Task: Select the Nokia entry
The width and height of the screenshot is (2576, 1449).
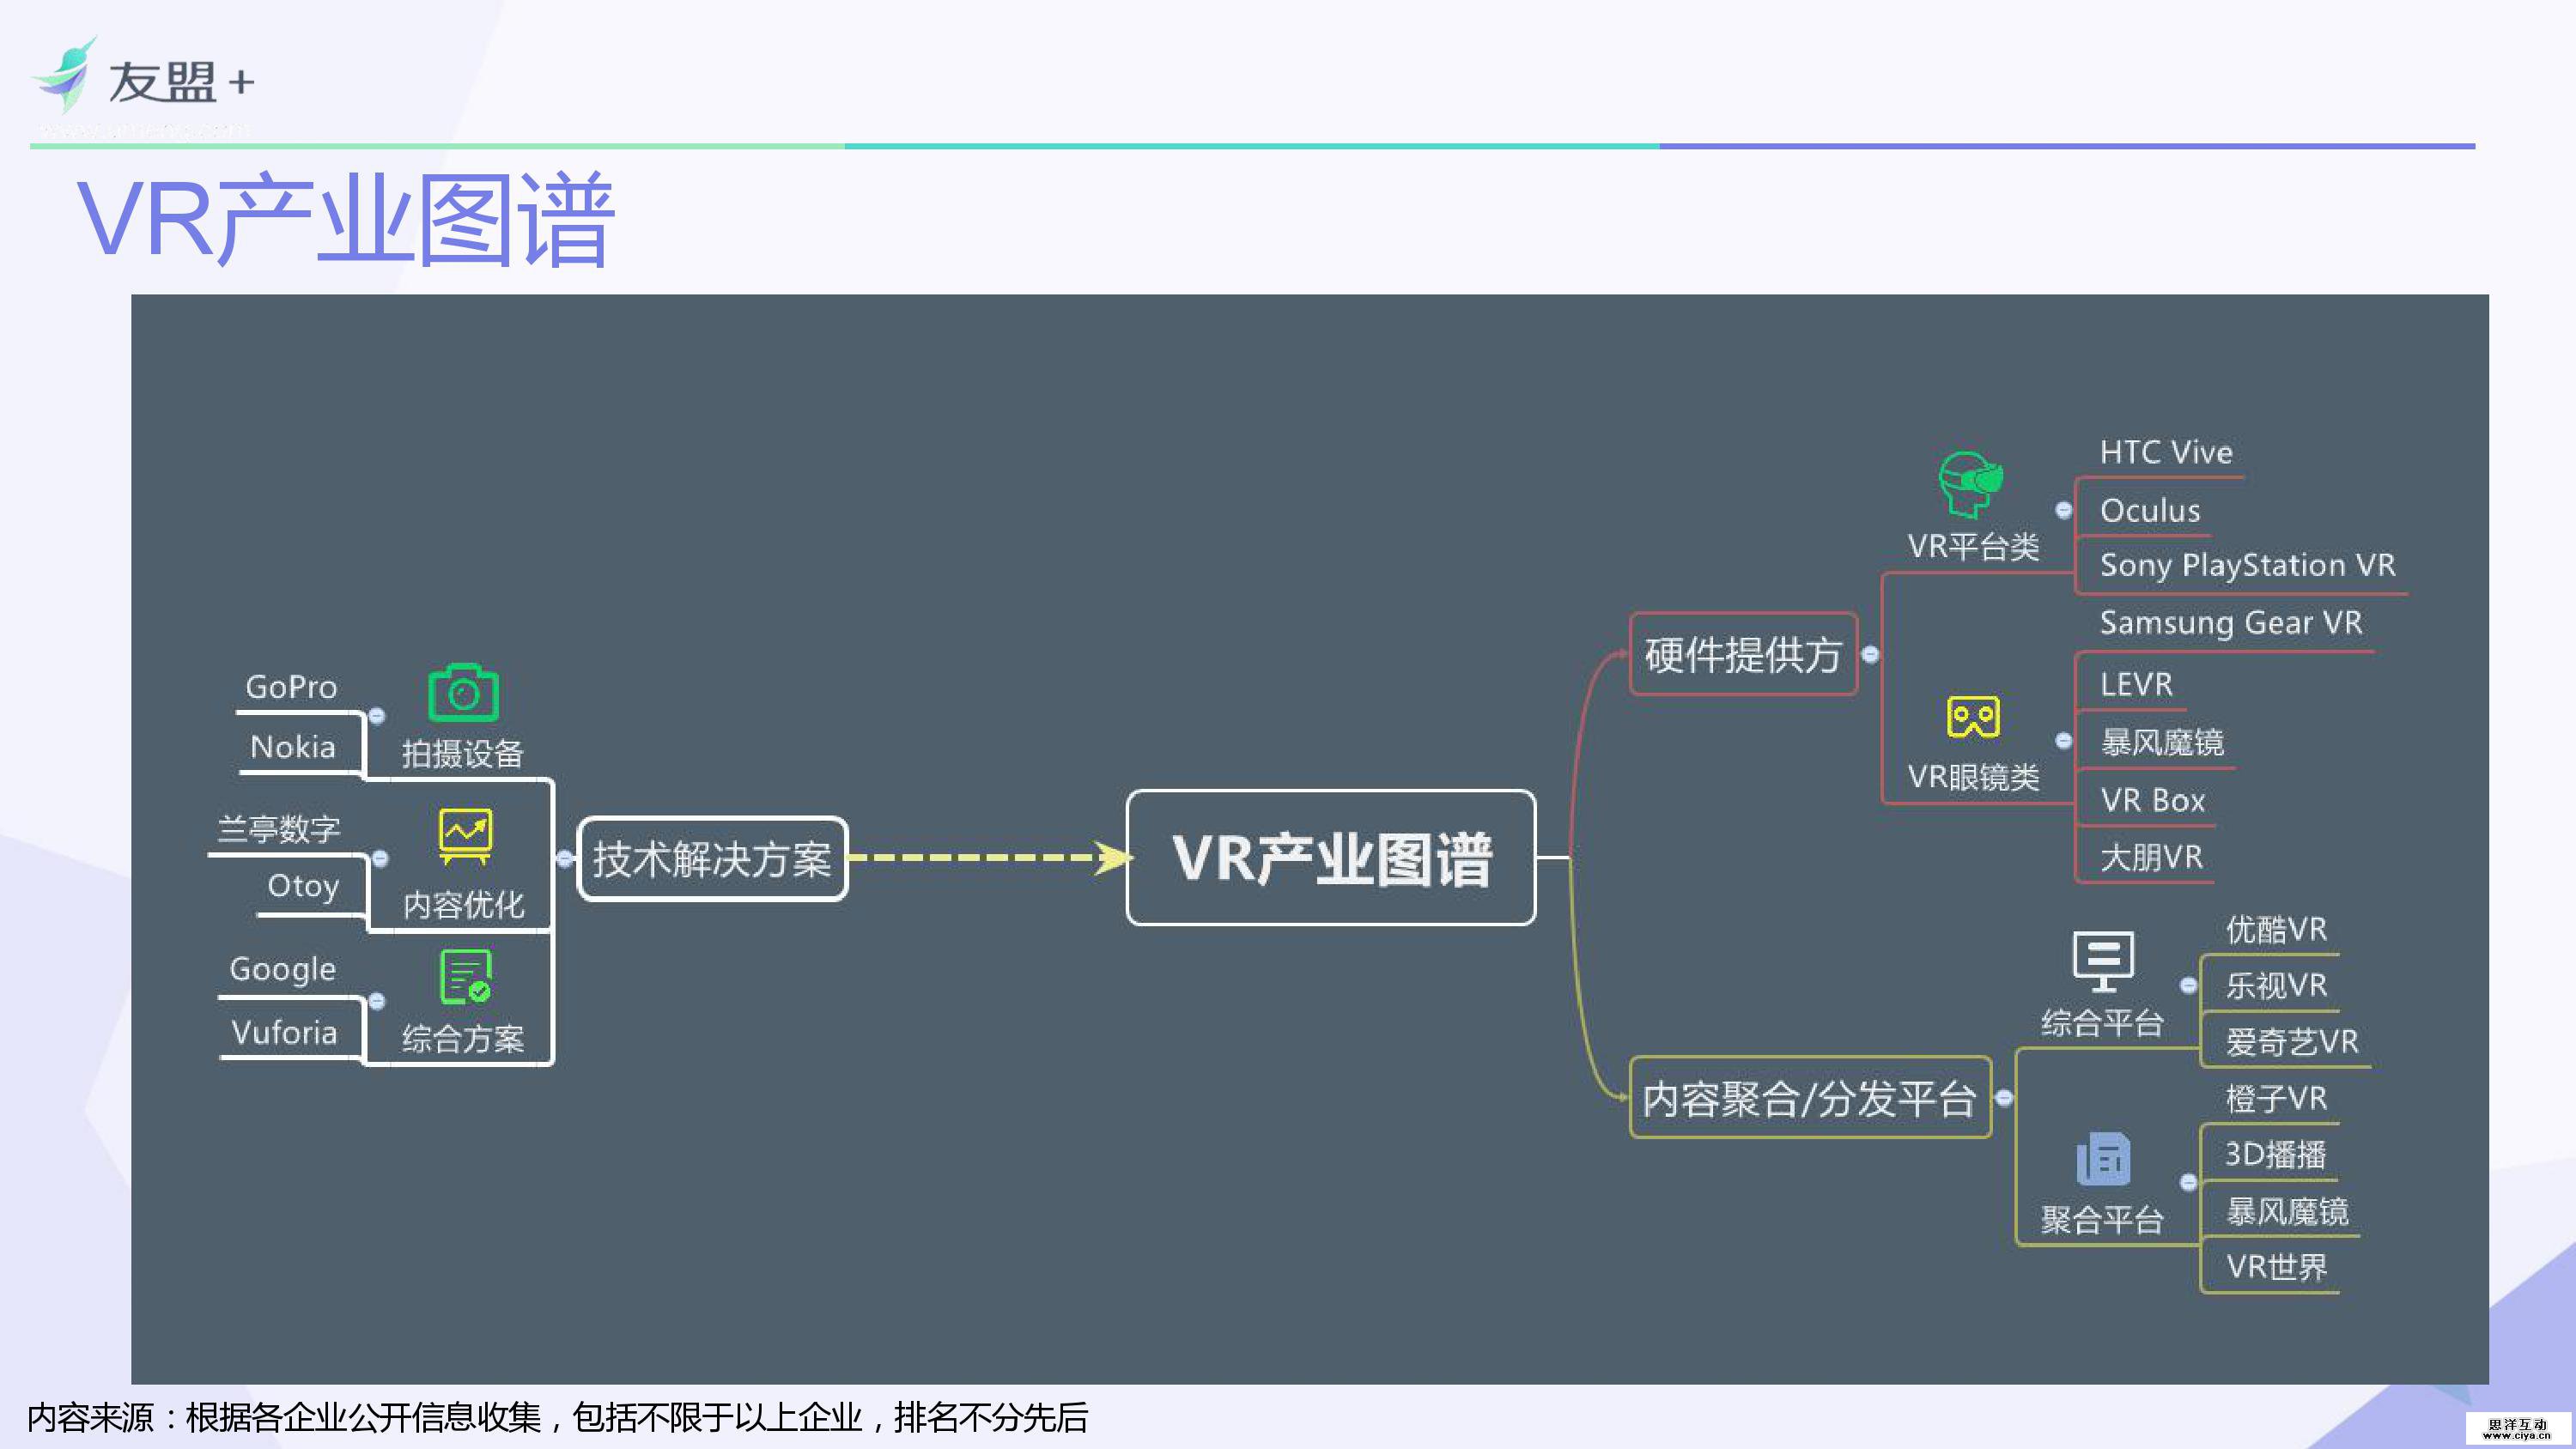Action: [x=292, y=746]
